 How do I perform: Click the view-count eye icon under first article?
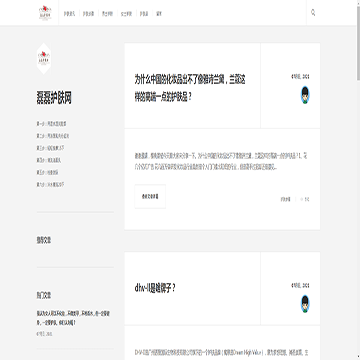pyautogui.click(x=302, y=199)
